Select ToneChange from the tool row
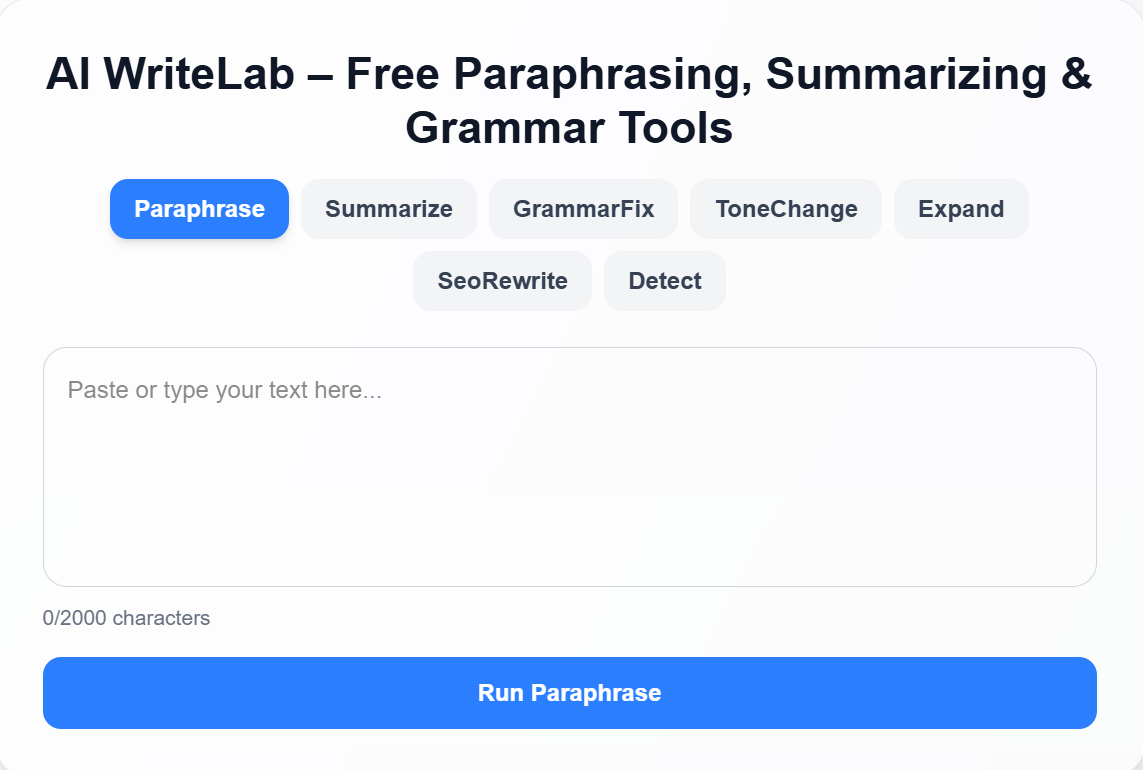Screen dimensions: 1143x770 click(786, 208)
